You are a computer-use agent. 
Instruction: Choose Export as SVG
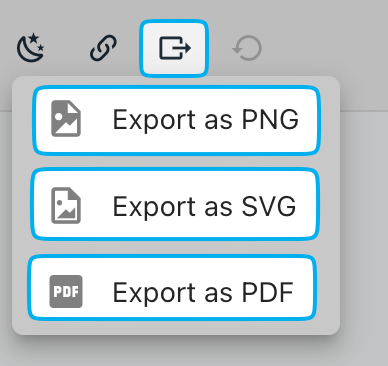coord(175,204)
